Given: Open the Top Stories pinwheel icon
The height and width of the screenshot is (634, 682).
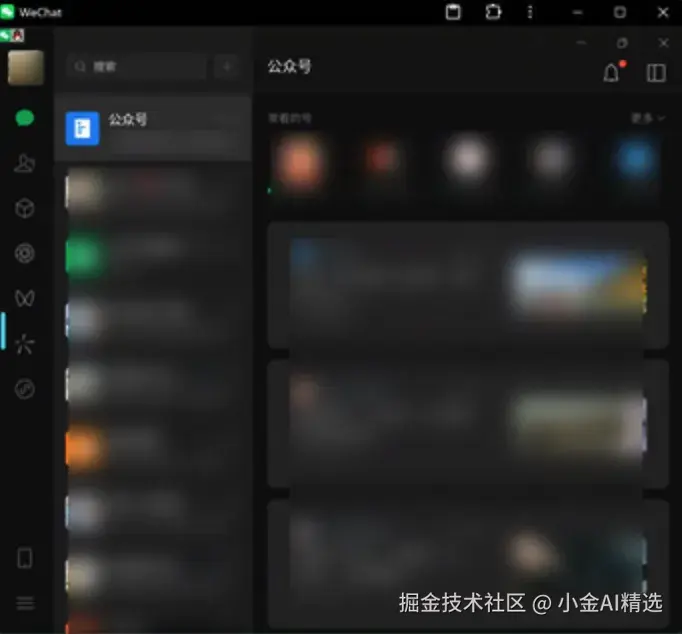Looking at the screenshot, I should point(24,344).
